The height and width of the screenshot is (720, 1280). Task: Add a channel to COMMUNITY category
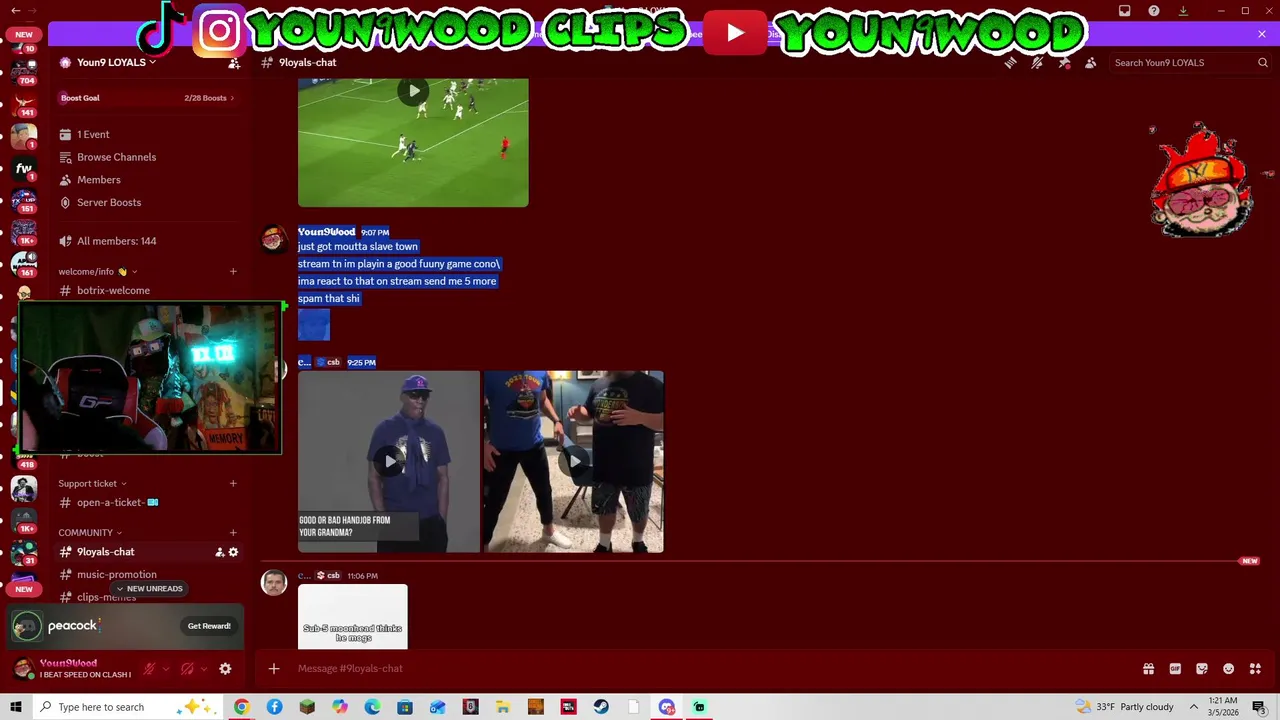pos(233,532)
